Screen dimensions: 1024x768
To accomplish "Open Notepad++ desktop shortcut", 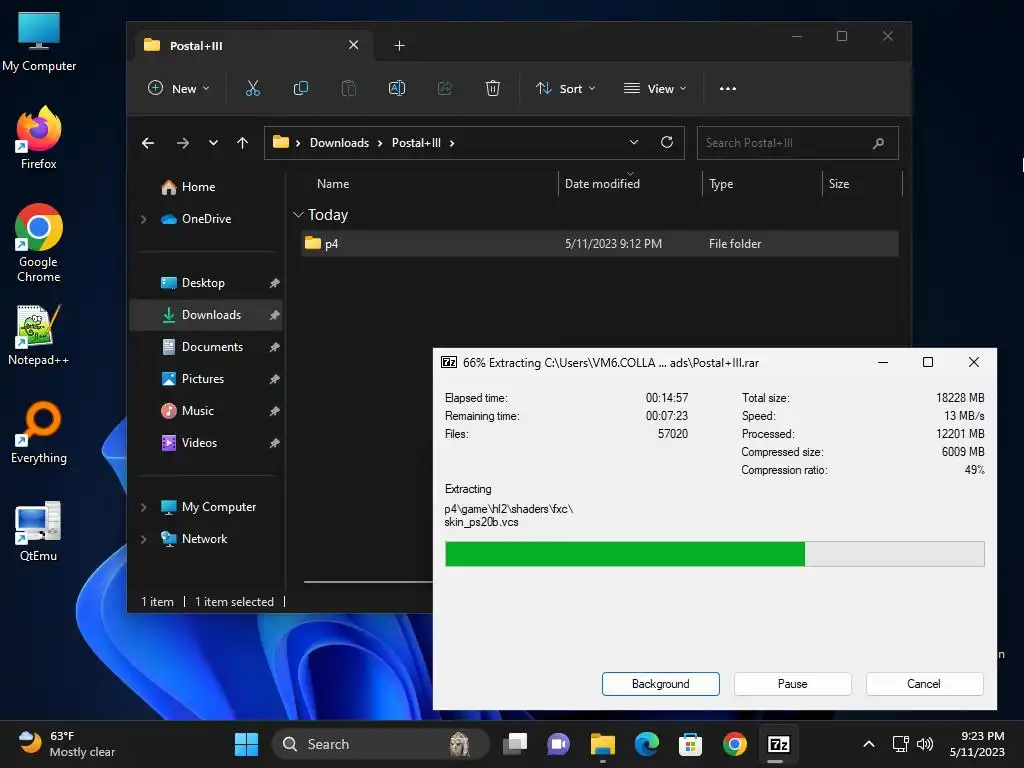I will click(x=39, y=334).
